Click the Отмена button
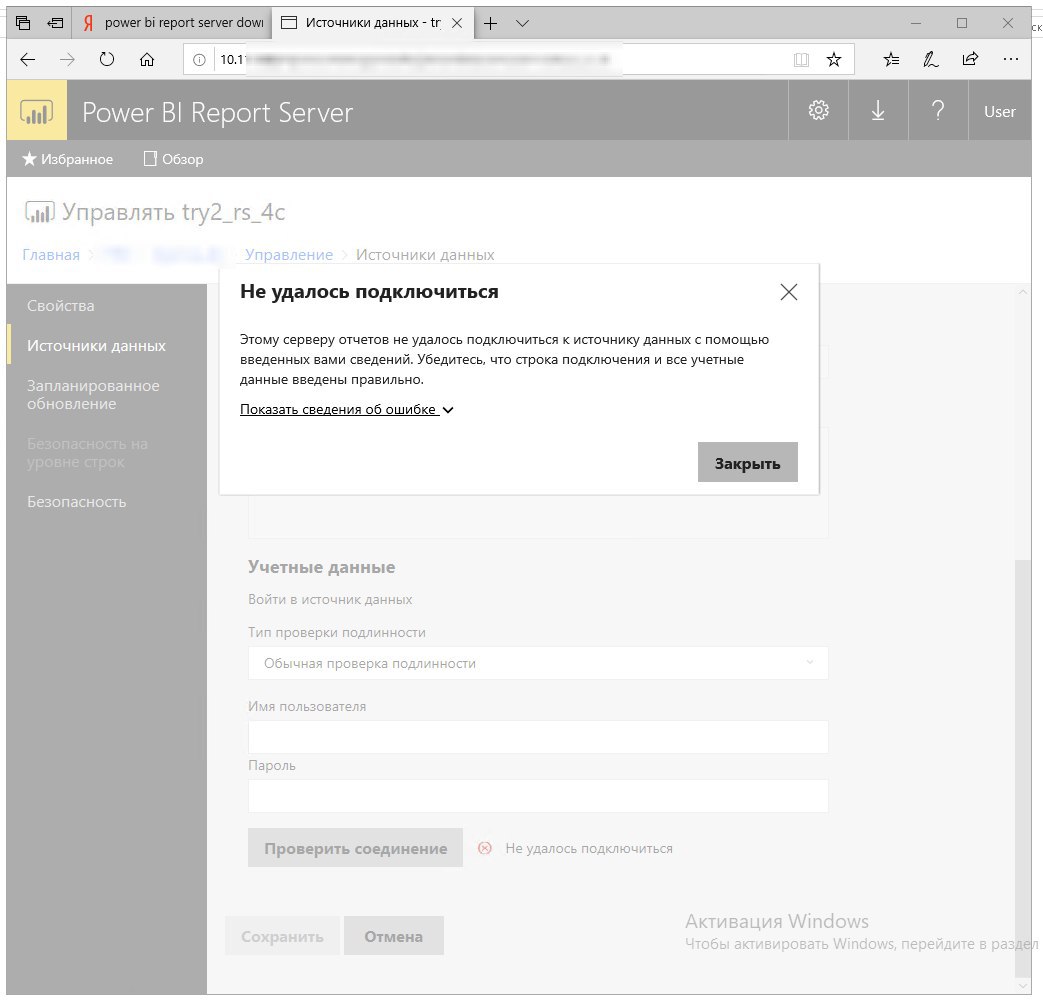 [394, 936]
